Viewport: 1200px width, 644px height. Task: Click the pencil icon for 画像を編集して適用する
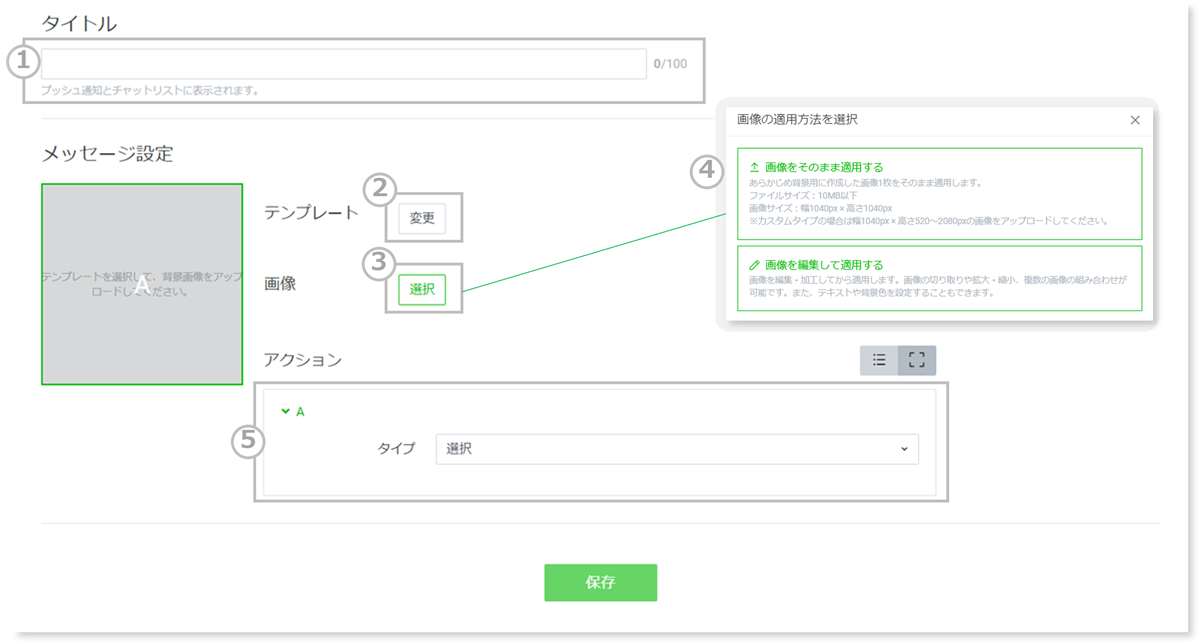pyautogui.click(x=754, y=265)
